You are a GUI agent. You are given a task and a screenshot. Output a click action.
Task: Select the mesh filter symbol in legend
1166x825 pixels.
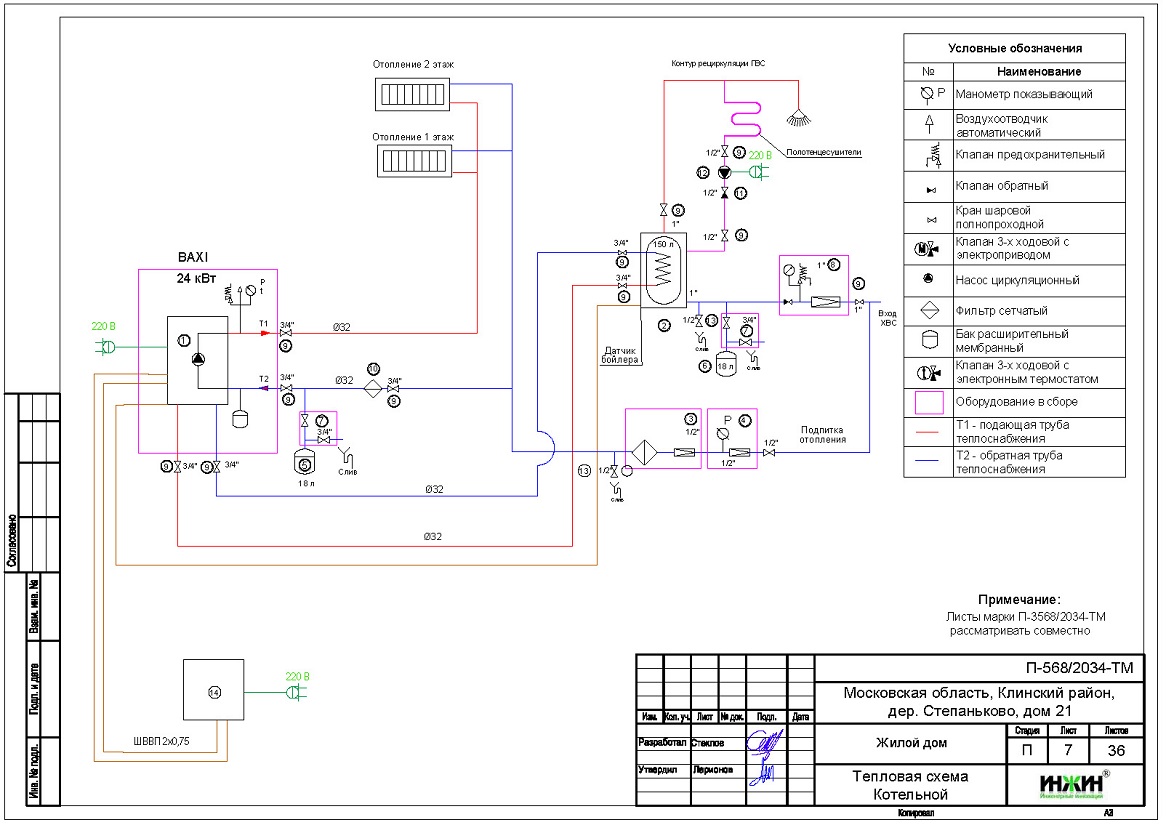(x=928, y=310)
